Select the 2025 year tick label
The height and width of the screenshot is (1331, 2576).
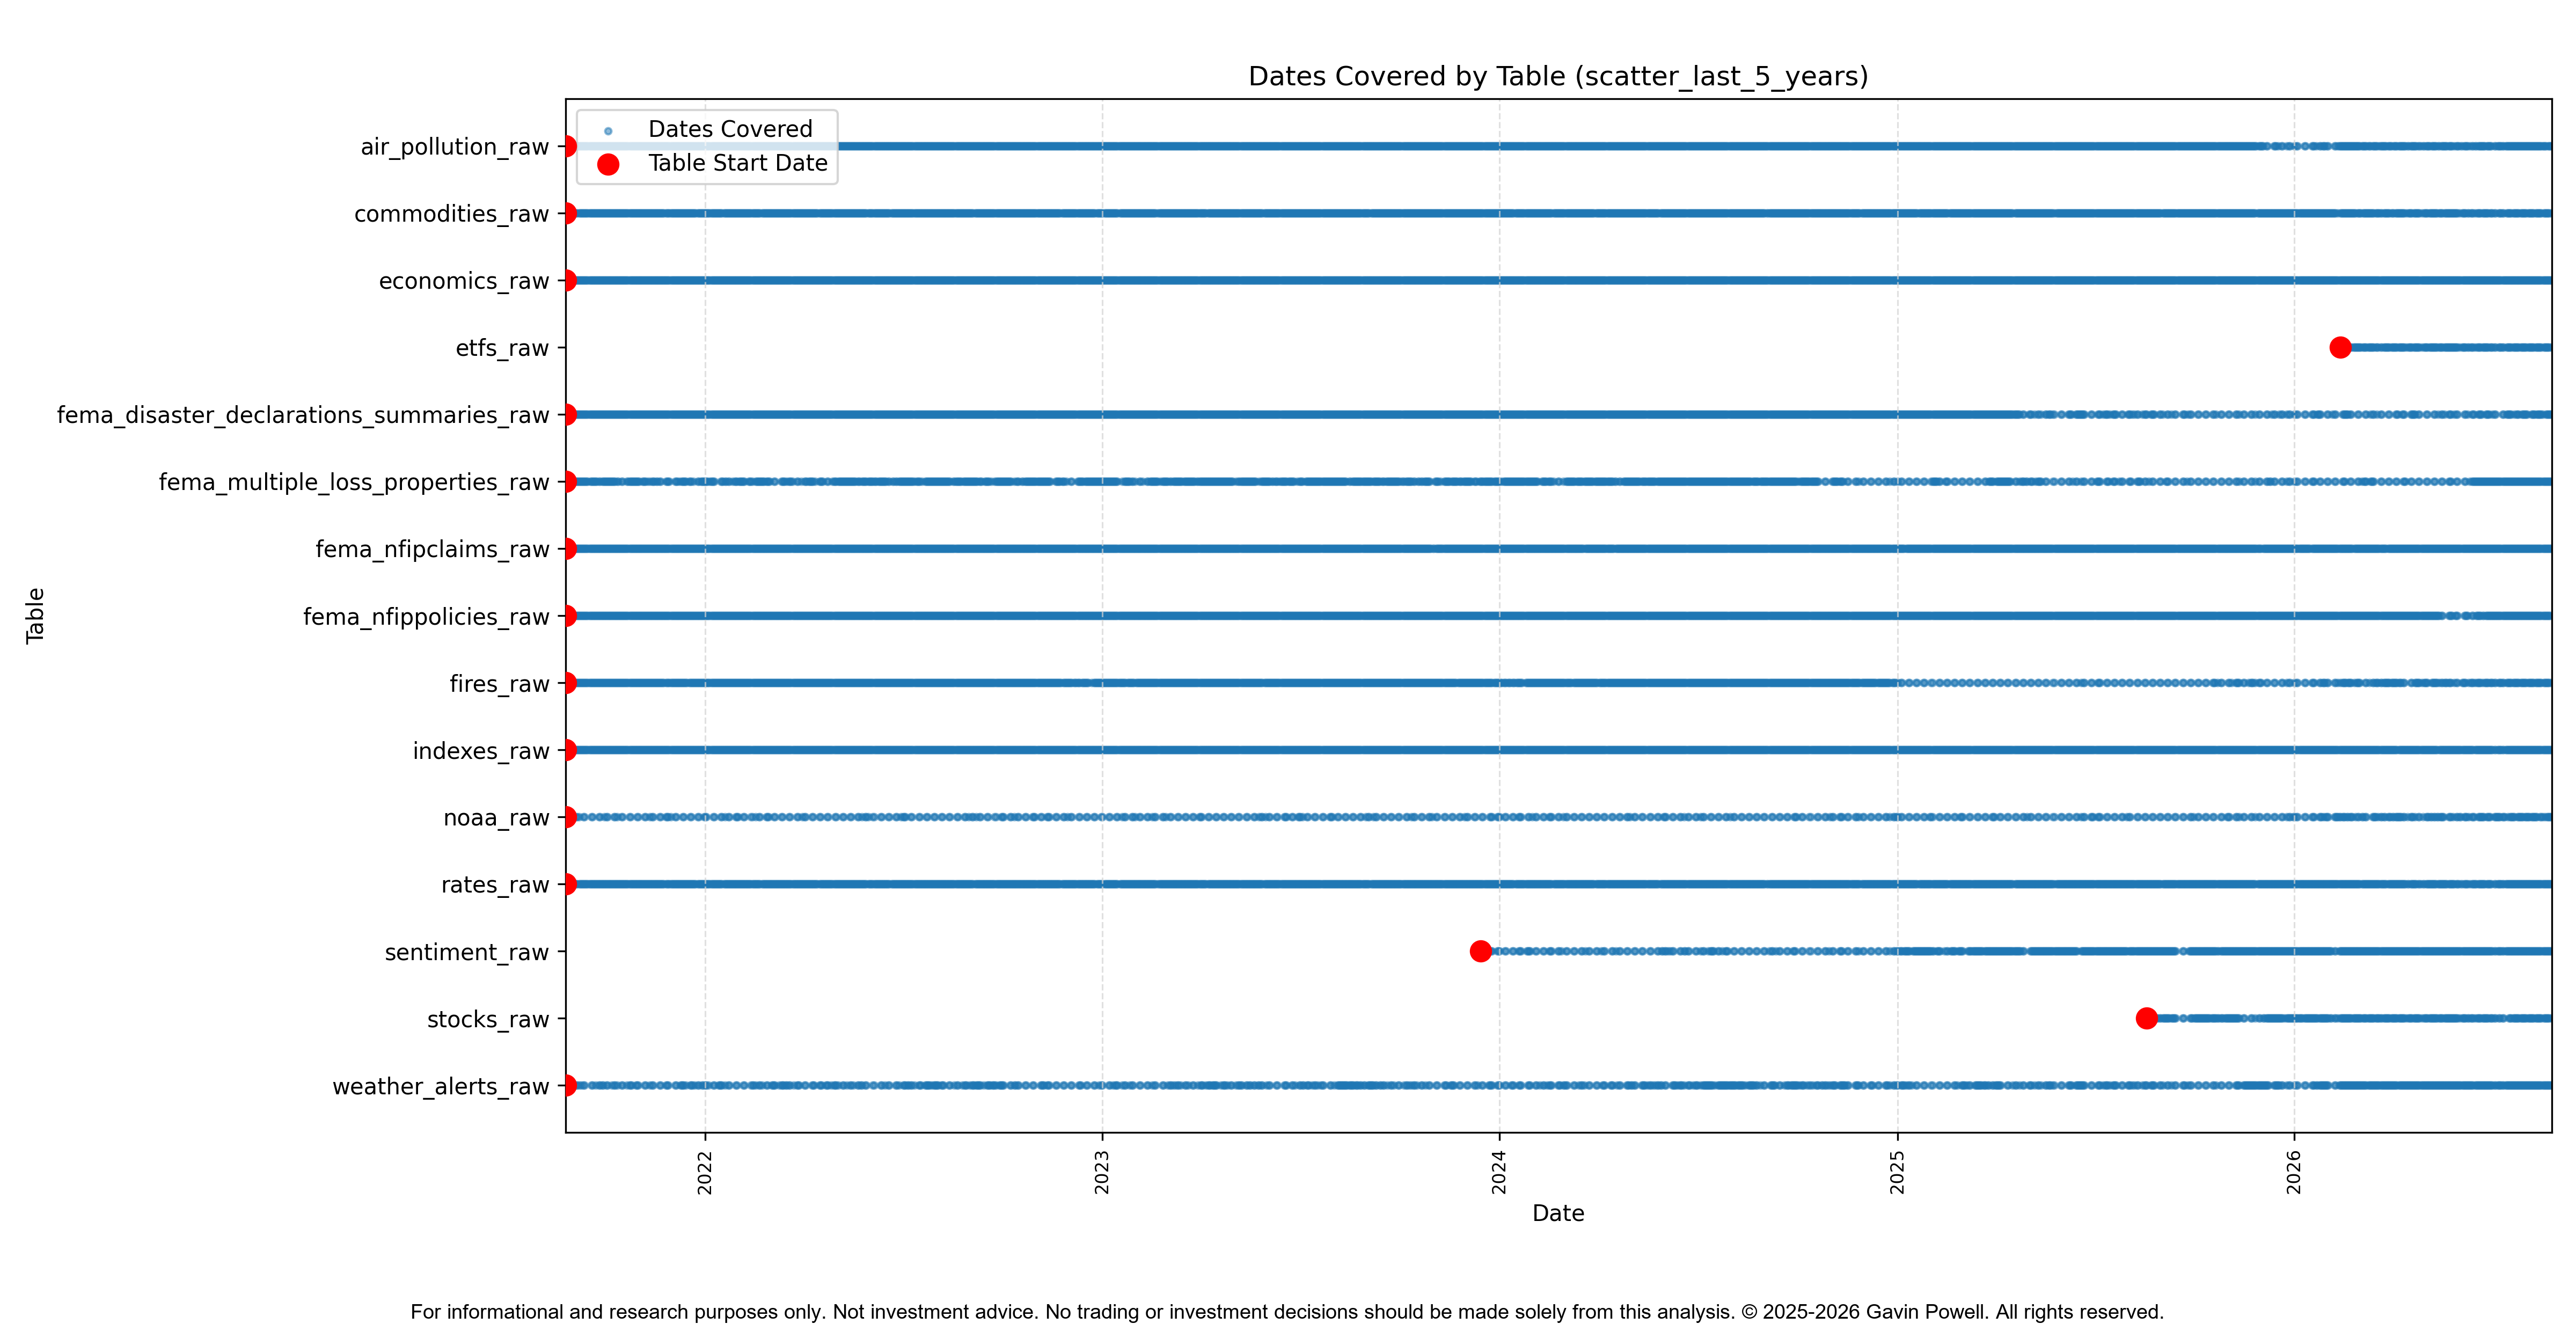(x=1897, y=1171)
